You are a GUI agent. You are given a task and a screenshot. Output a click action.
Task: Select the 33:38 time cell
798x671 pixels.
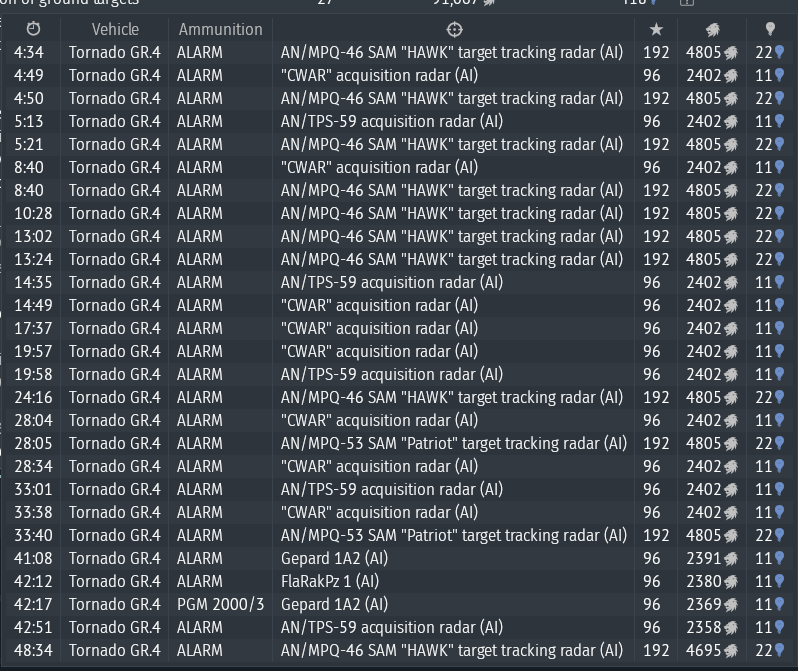[x=33, y=512]
